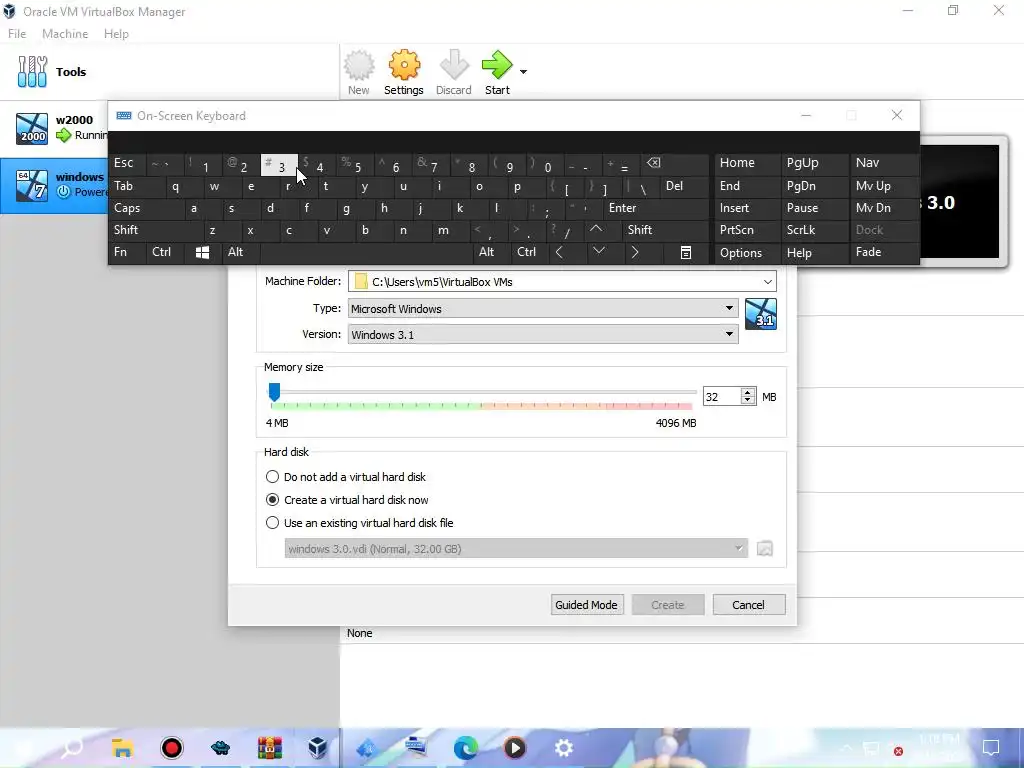Open the Type dropdown showing Microsoft Windows

[x=543, y=308]
